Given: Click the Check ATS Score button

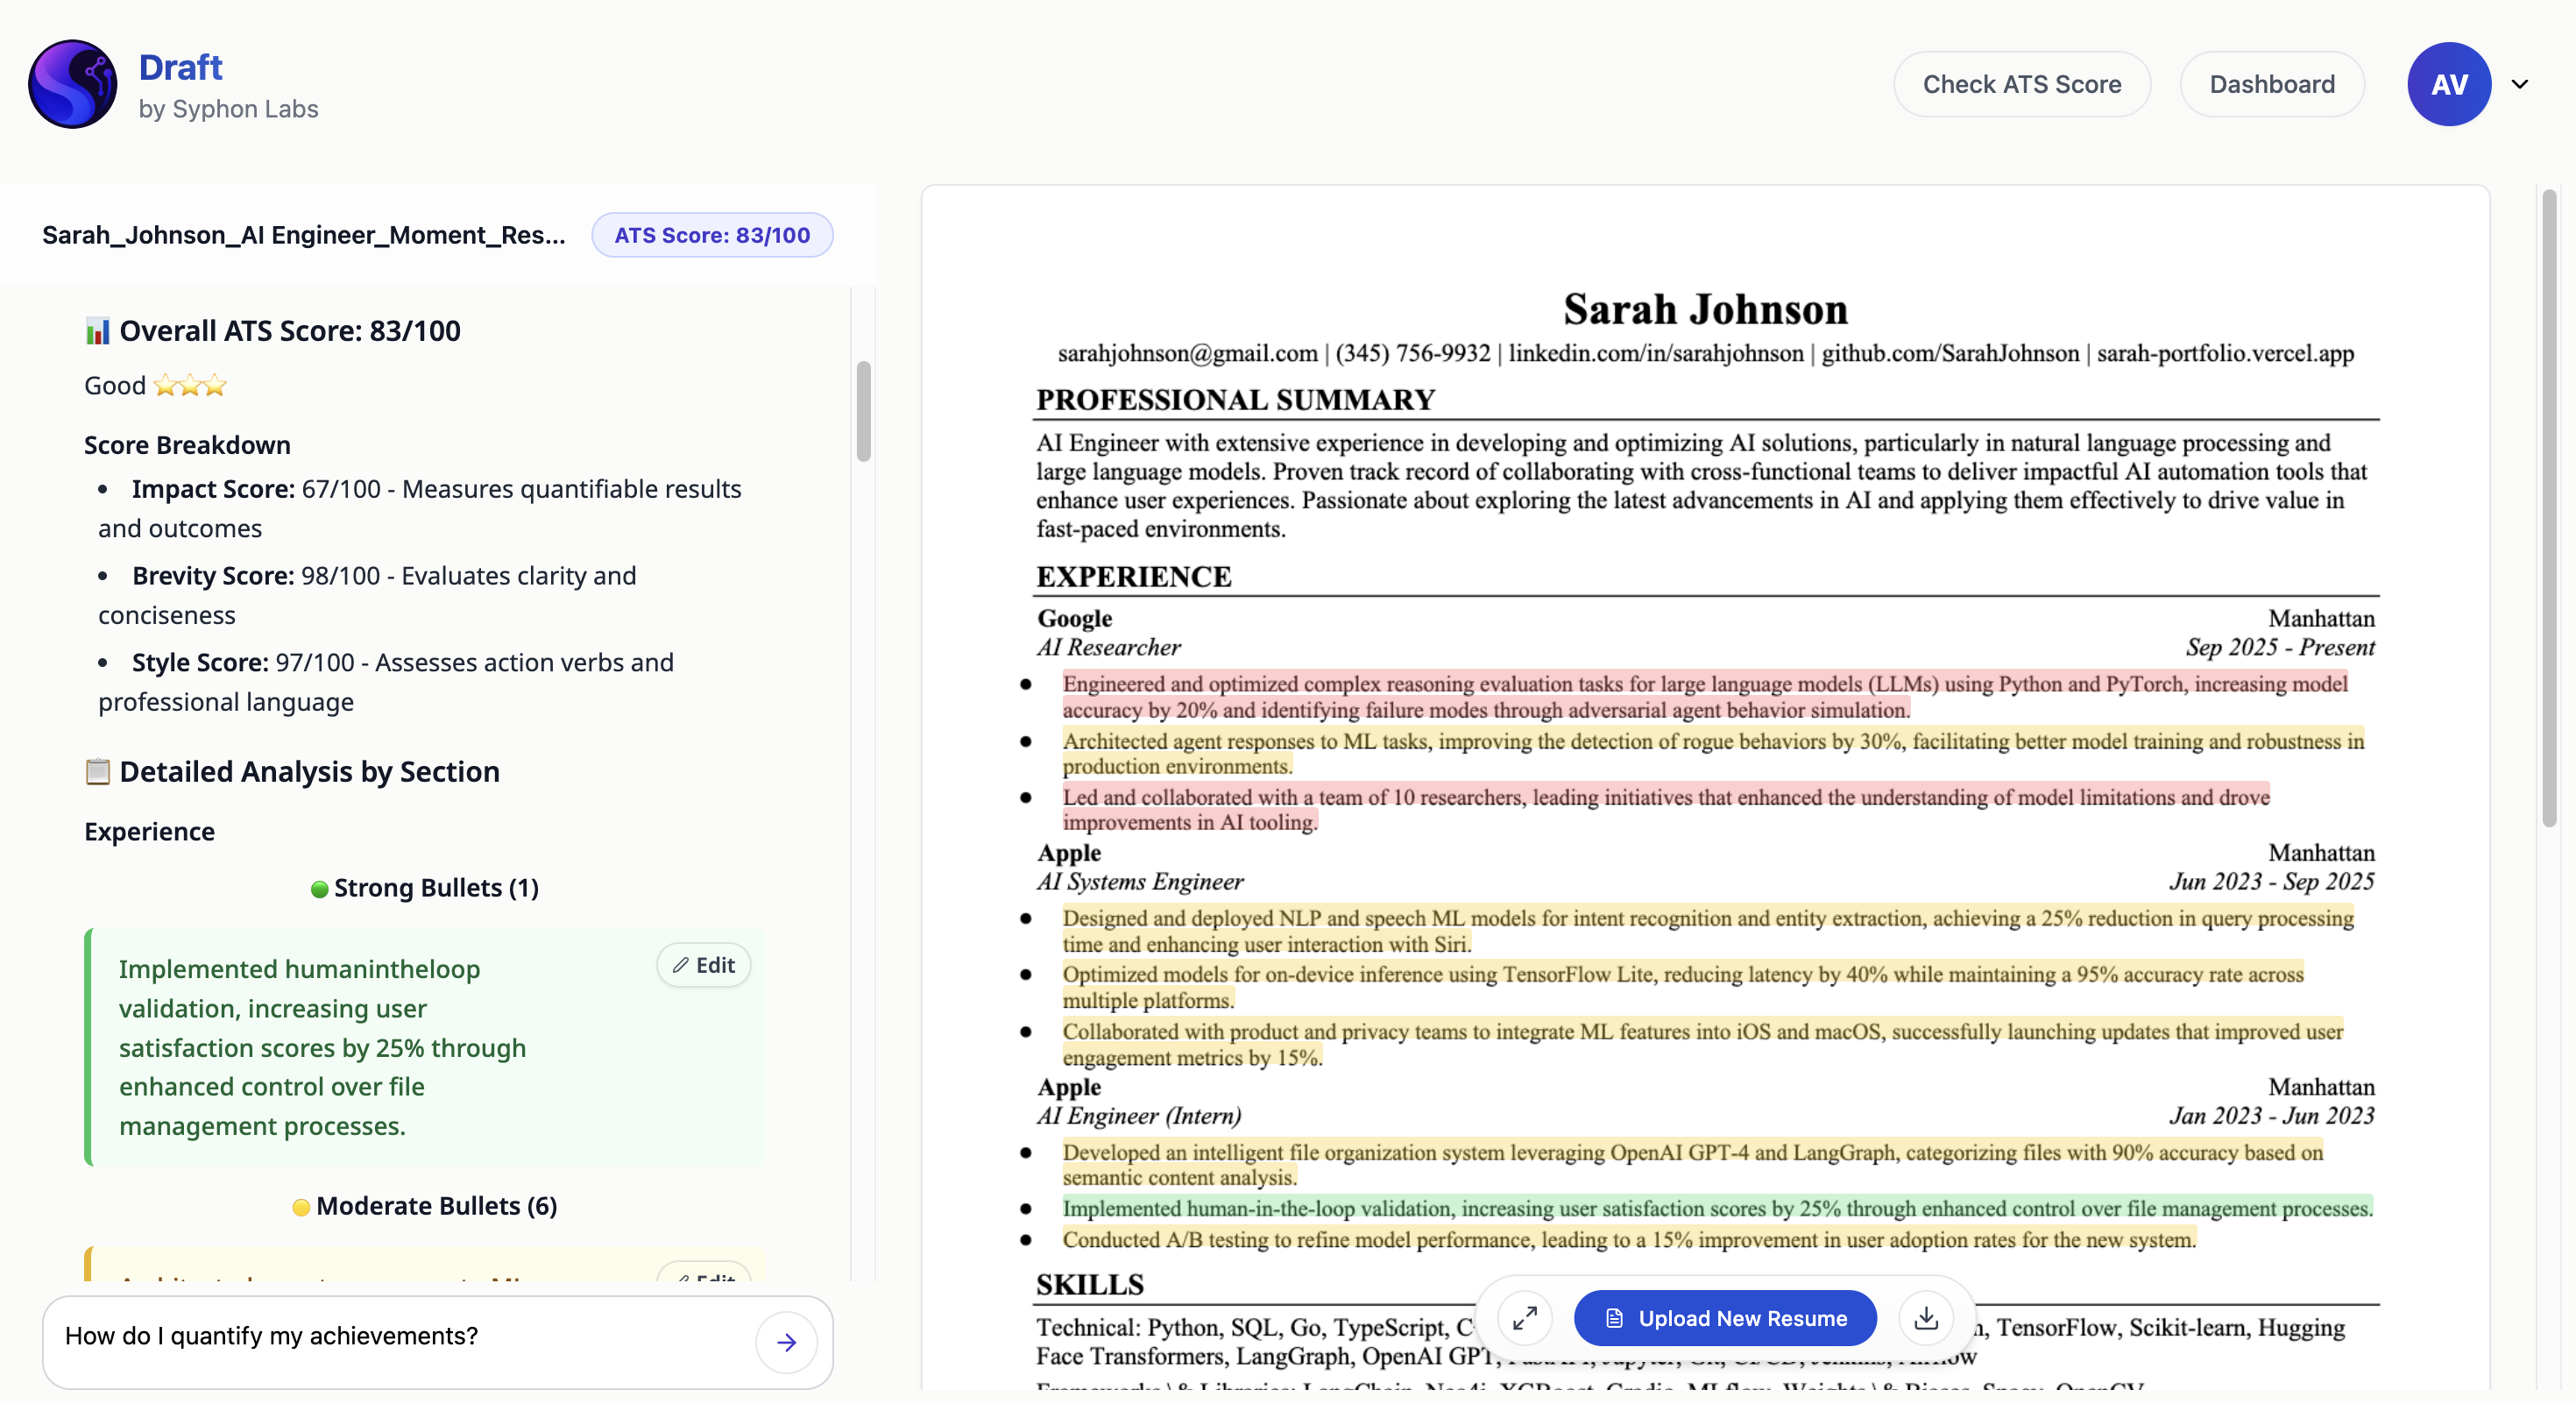Looking at the screenshot, I should 2022,84.
